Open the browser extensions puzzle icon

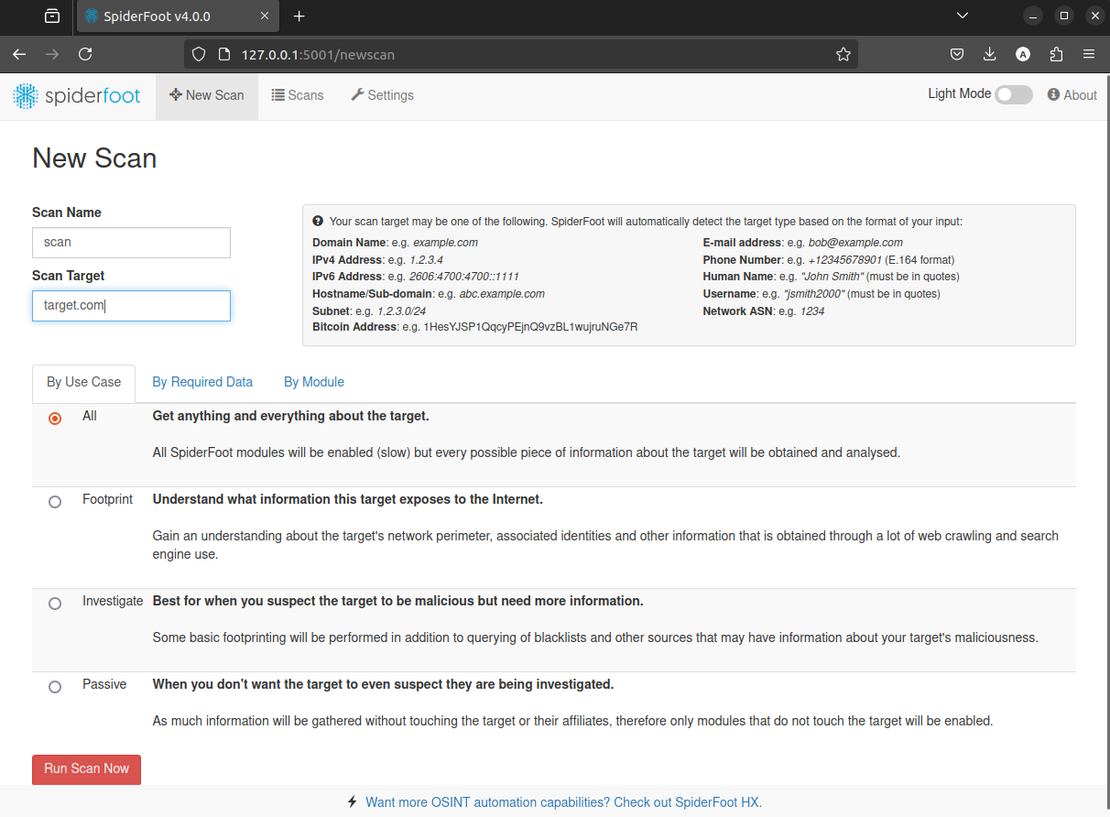pyautogui.click(x=1056, y=54)
